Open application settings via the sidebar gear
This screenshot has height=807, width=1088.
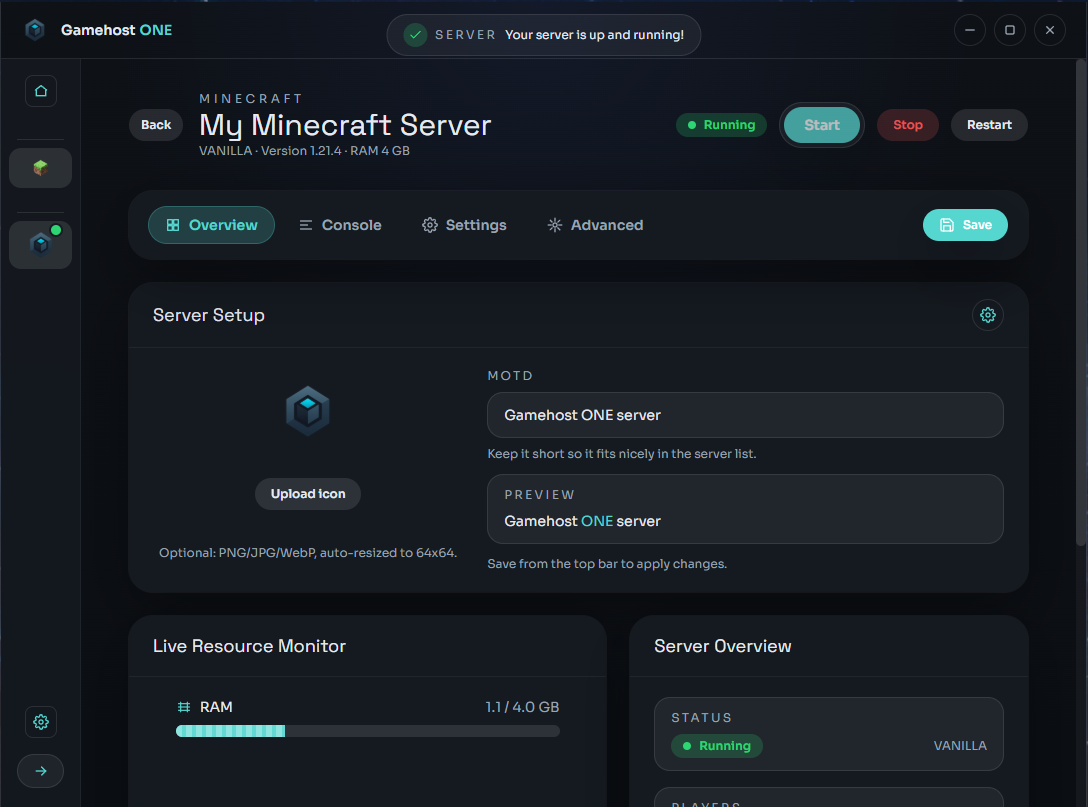click(x=40, y=722)
